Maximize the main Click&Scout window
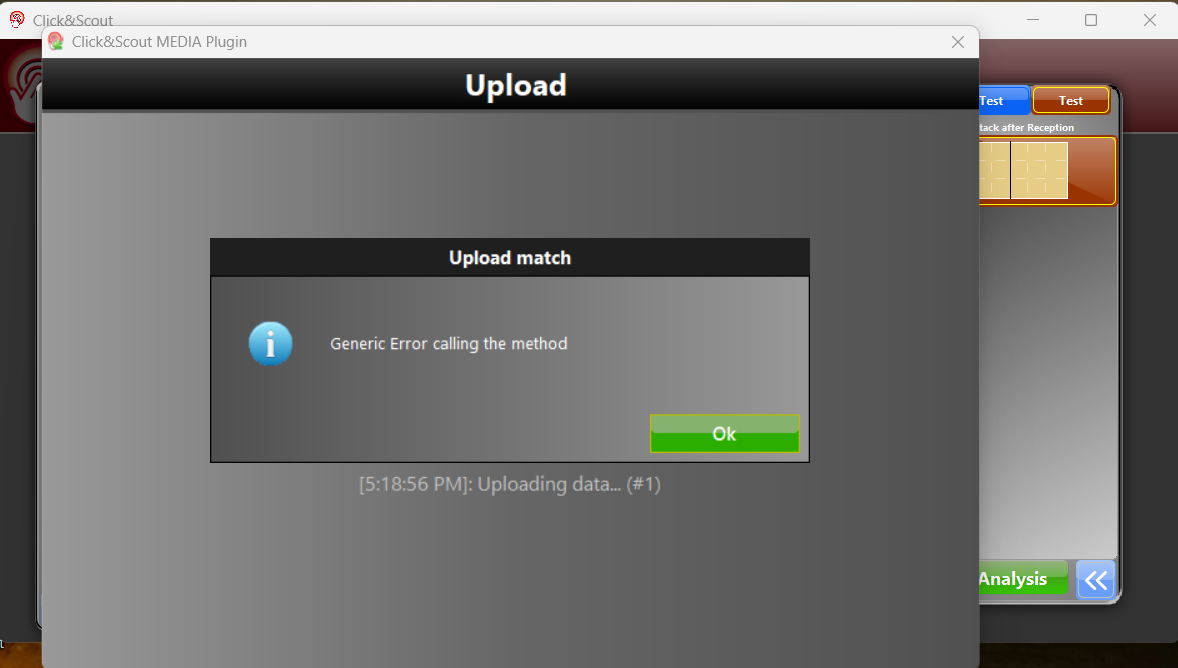The width and height of the screenshot is (1178, 668). tap(1091, 20)
